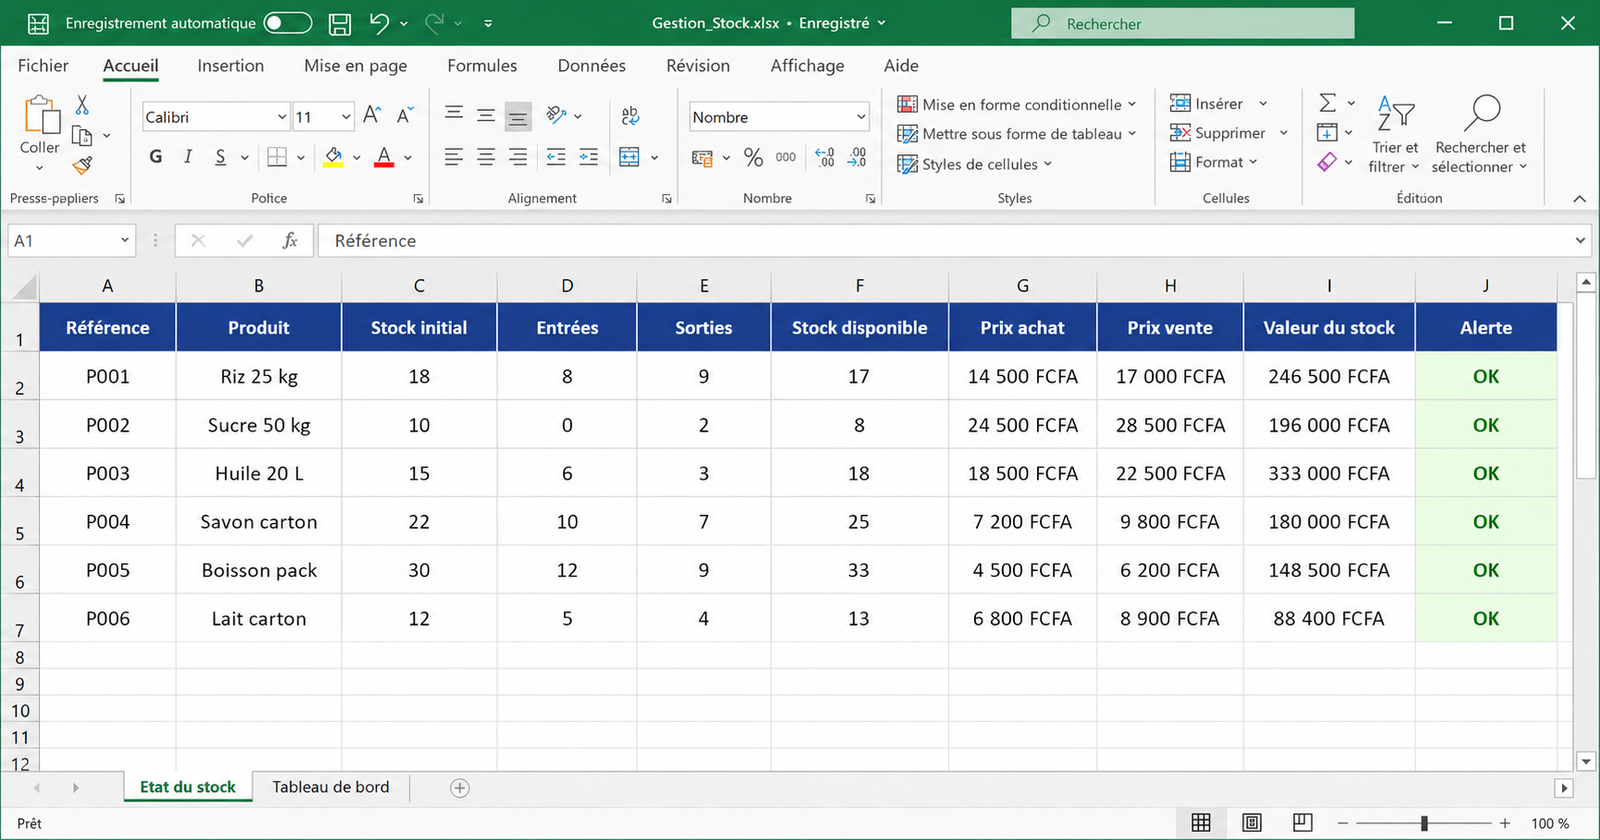Switch to Page Break preview view
The height and width of the screenshot is (840, 1600).
(1302, 822)
